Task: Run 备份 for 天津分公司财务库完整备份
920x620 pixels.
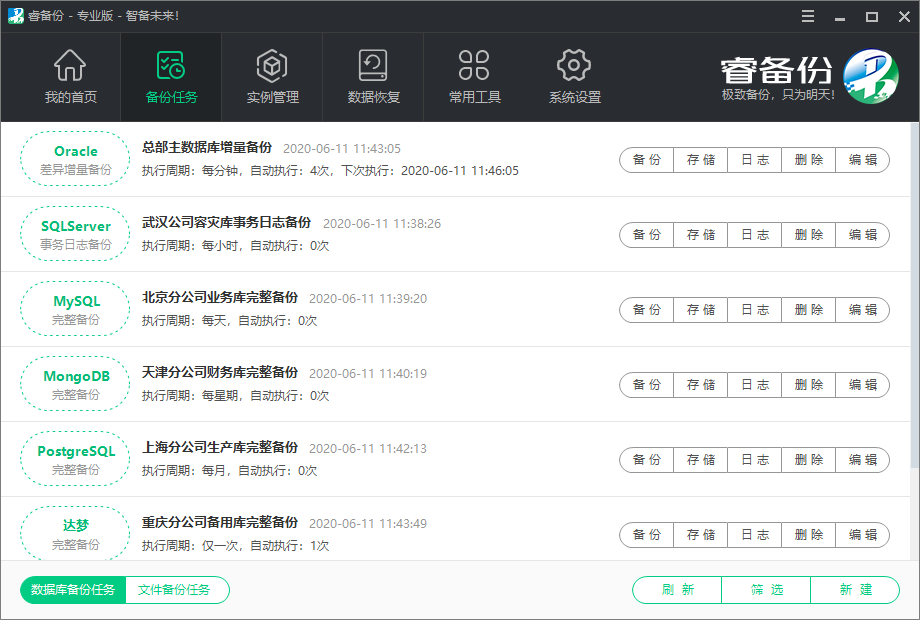Action: click(647, 385)
